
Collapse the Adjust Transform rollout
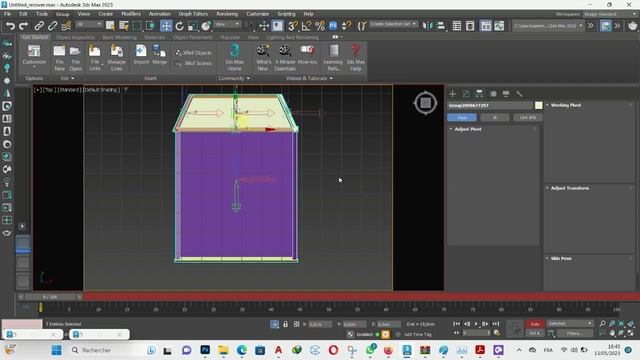click(570, 188)
